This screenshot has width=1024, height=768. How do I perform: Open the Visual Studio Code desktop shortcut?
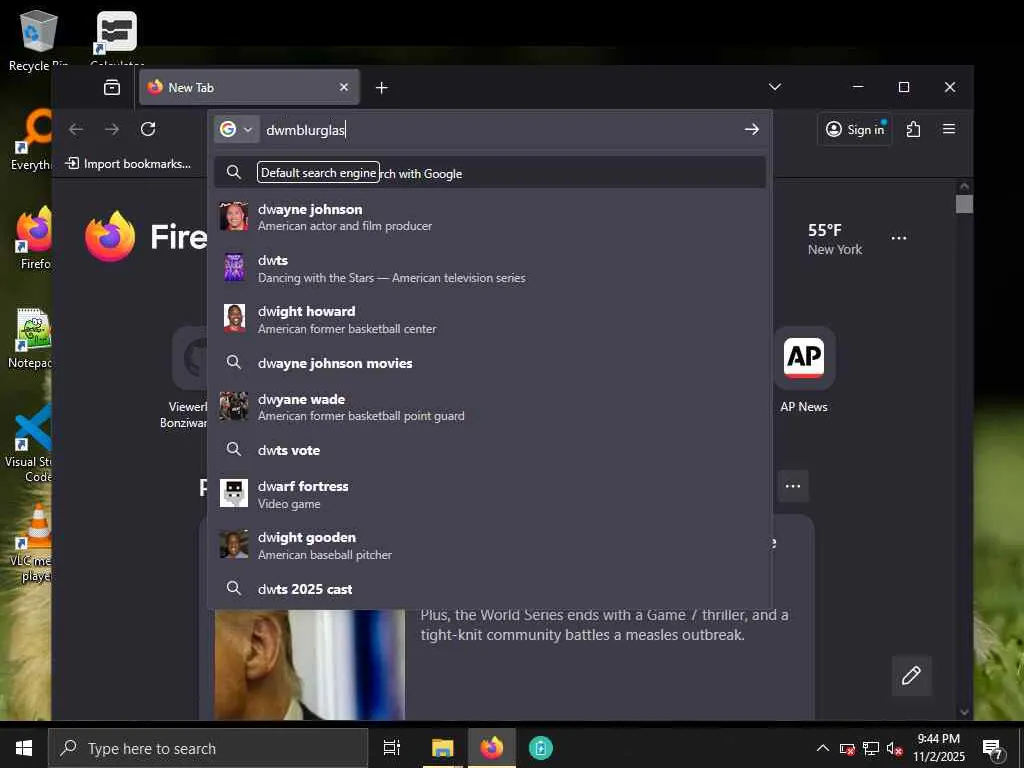[30, 443]
